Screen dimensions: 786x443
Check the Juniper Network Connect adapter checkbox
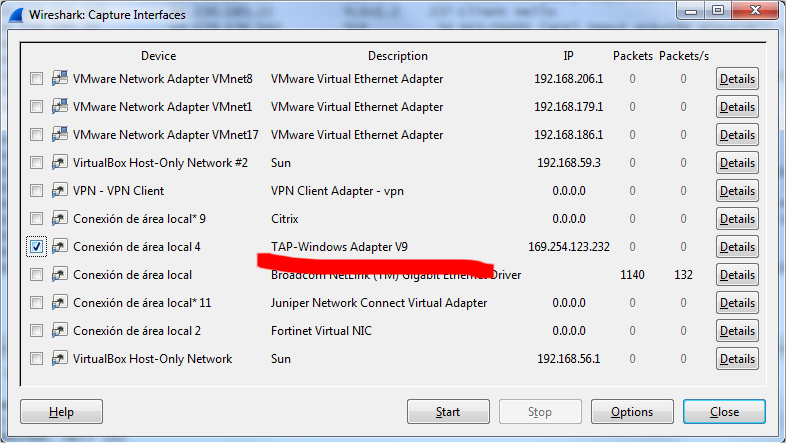[36, 303]
